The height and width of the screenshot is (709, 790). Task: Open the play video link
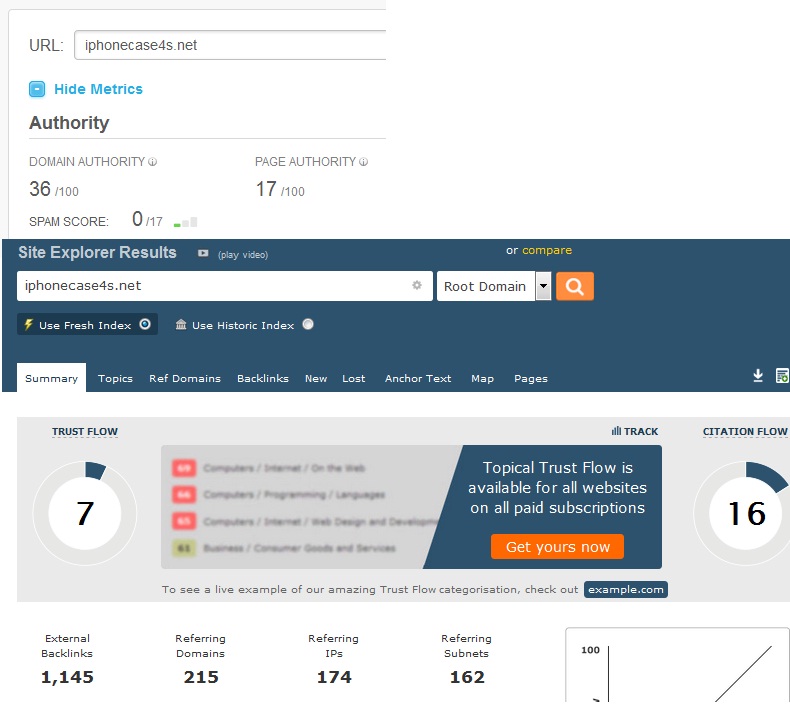[243, 255]
